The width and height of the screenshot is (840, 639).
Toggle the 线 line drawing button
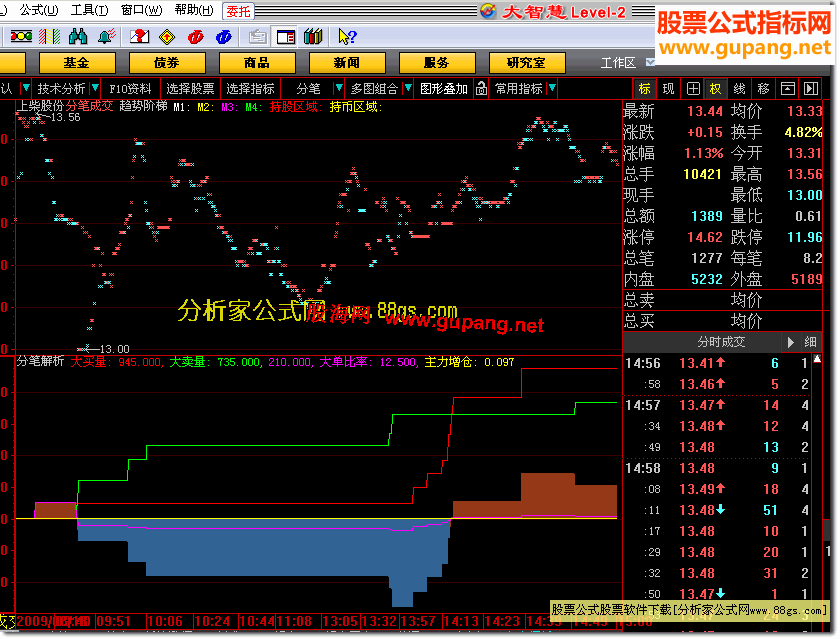(739, 88)
